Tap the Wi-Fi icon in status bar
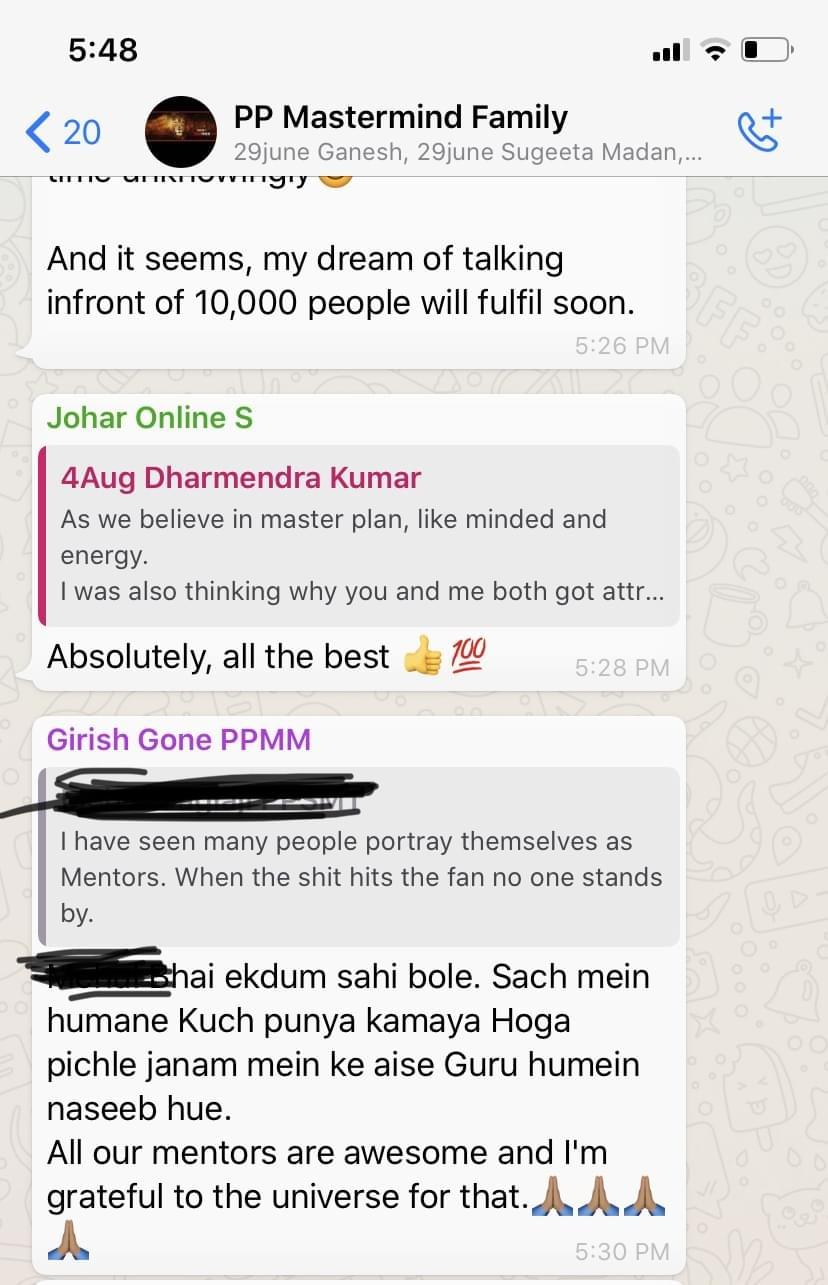 (715, 50)
